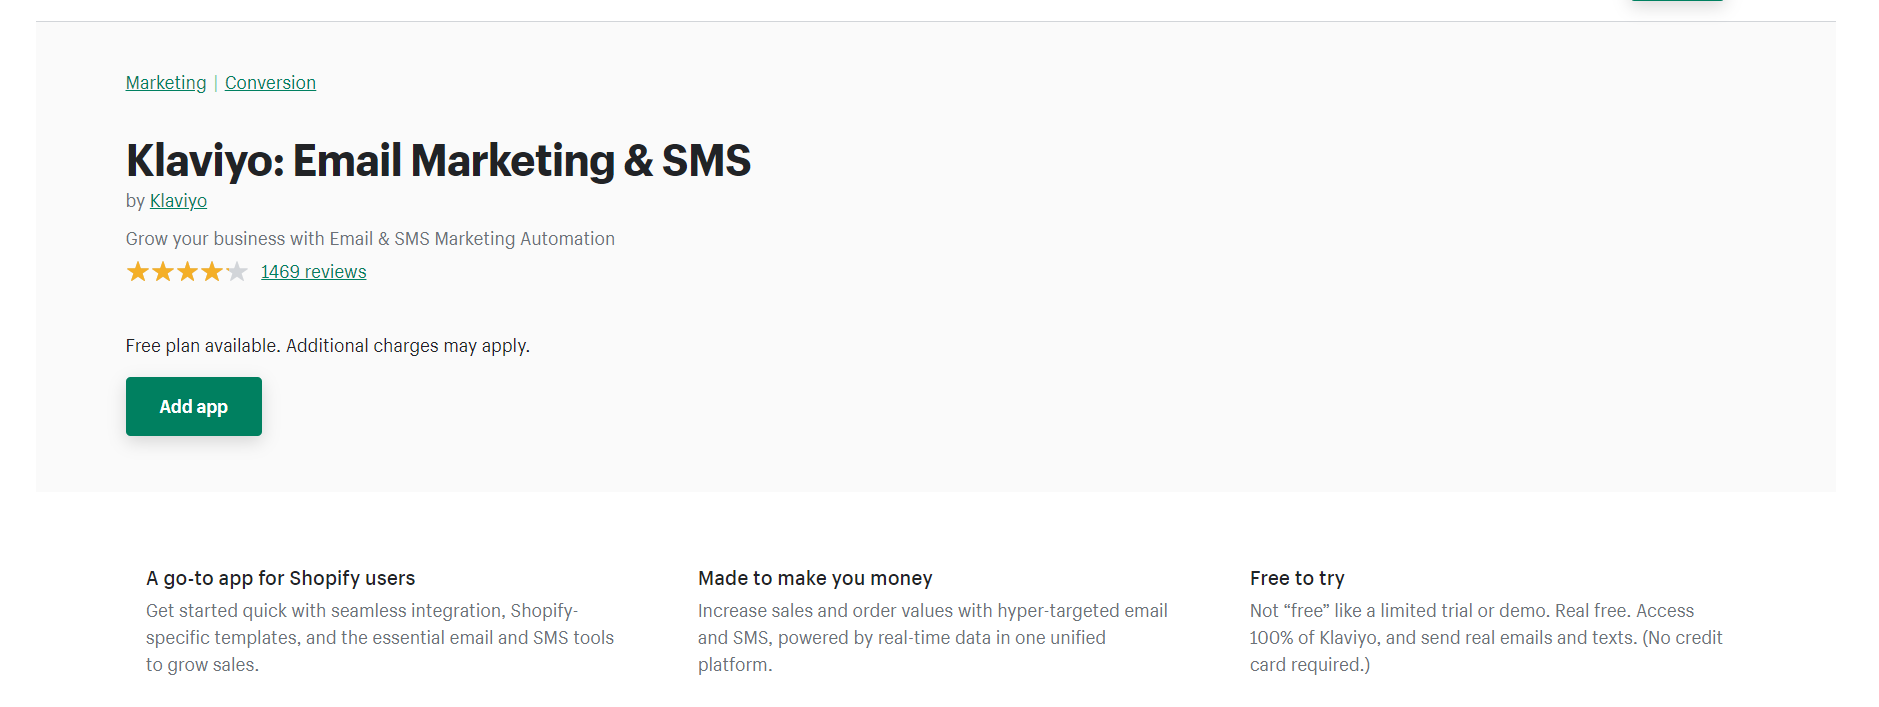Click the third gold rating star

187,272
